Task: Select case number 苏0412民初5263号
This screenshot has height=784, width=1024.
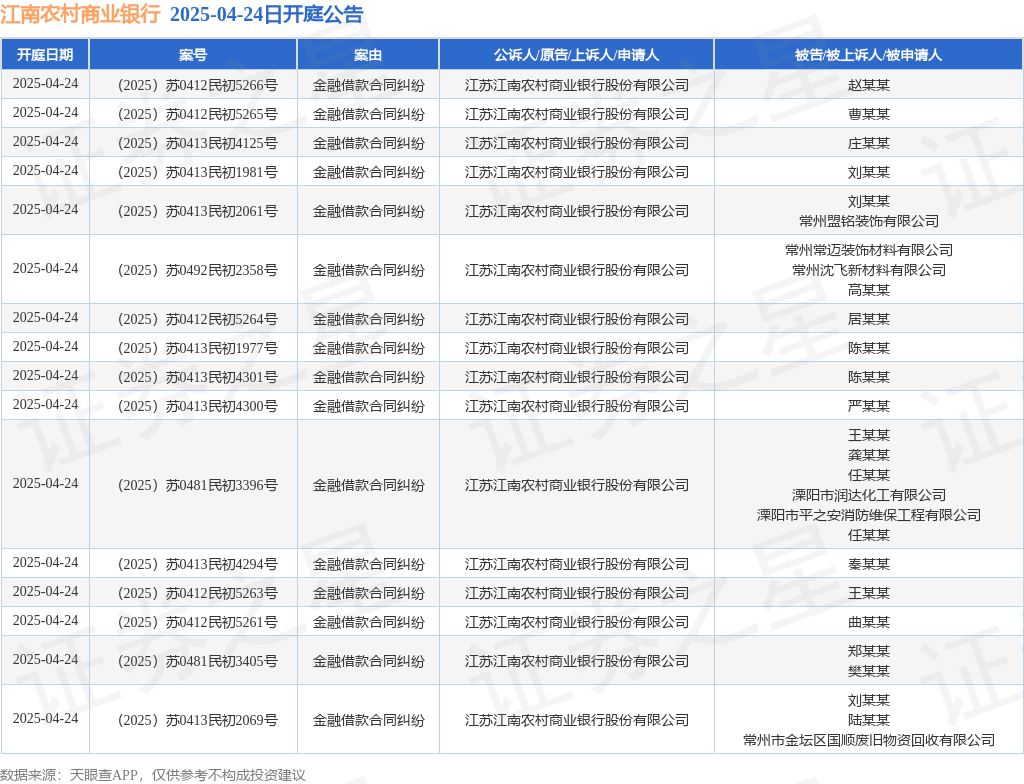Action: click(x=197, y=593)
